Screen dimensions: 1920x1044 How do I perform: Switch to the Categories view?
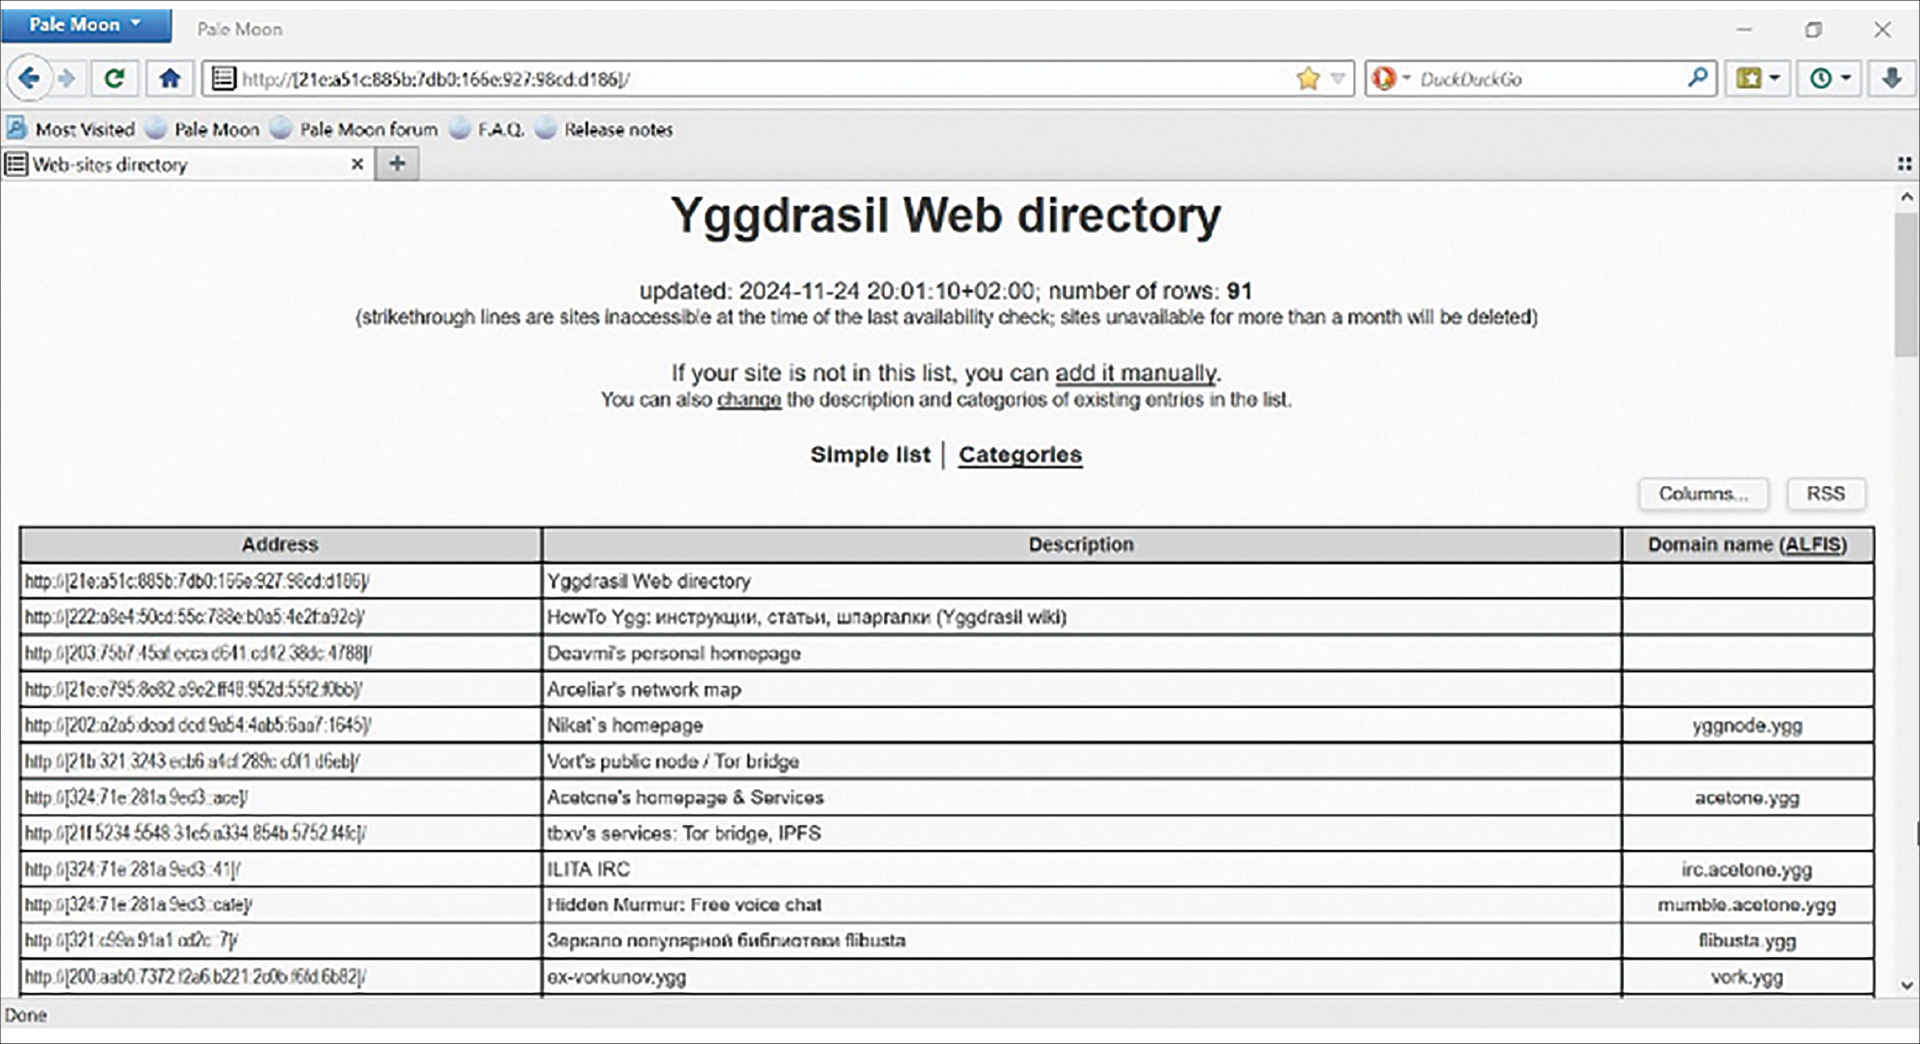click(x=1020, y=455)
